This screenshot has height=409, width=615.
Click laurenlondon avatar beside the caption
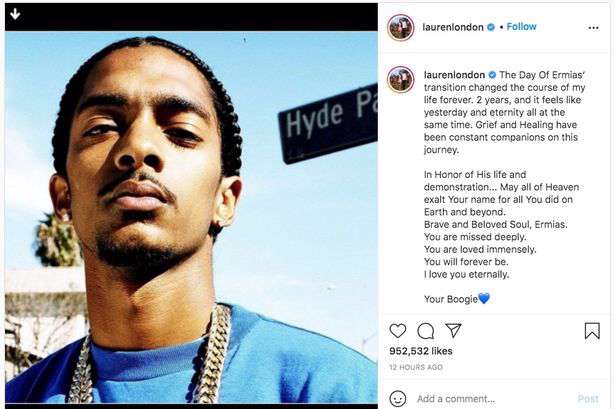coord(400,79)
